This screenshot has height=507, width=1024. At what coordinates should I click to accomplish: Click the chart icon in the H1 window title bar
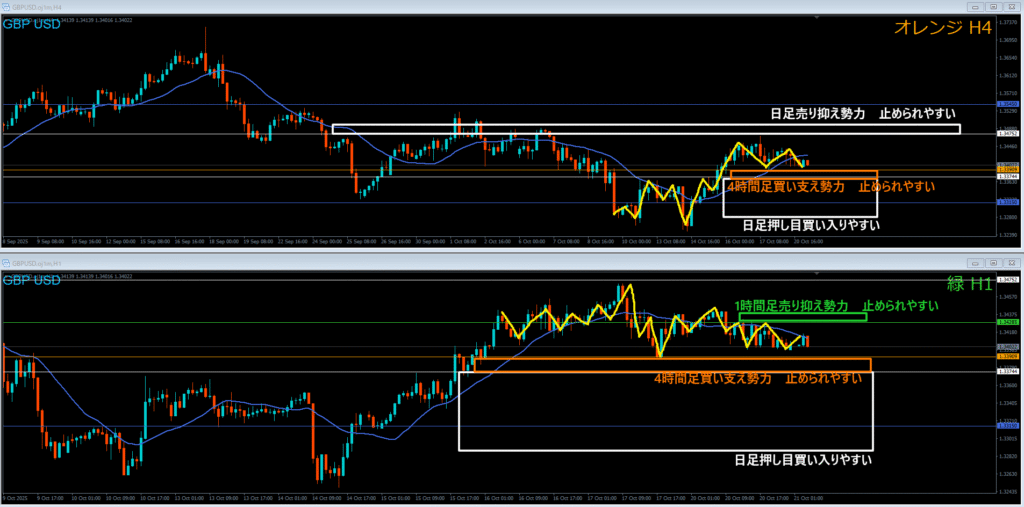click(7, 263)
